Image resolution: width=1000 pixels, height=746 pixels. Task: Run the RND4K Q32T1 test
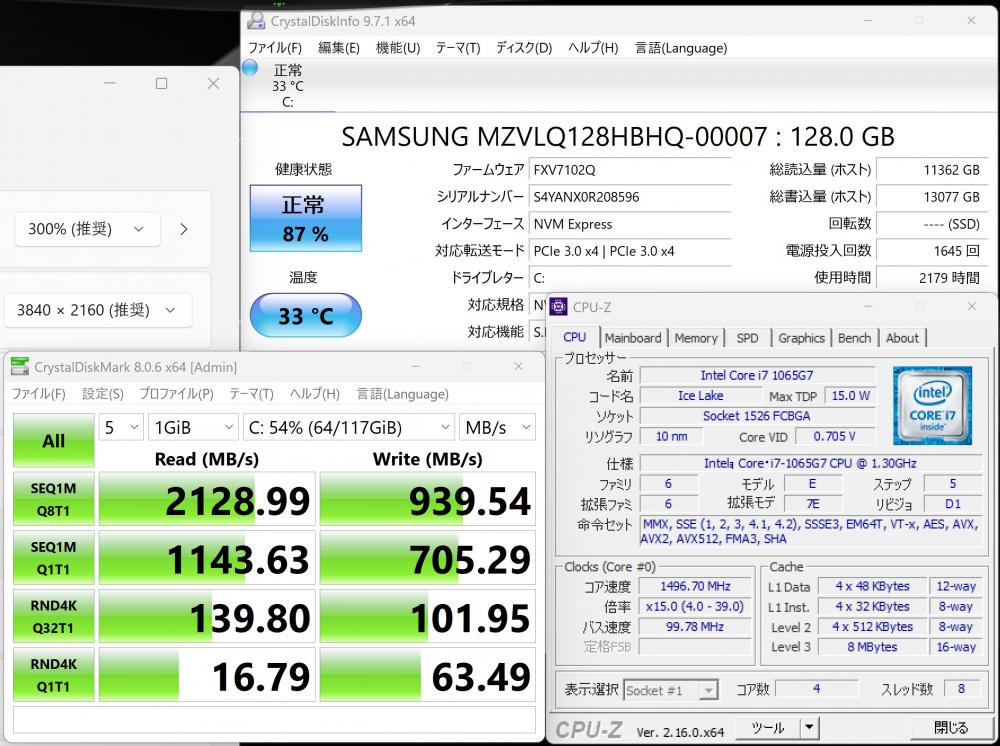click(54, 617)
